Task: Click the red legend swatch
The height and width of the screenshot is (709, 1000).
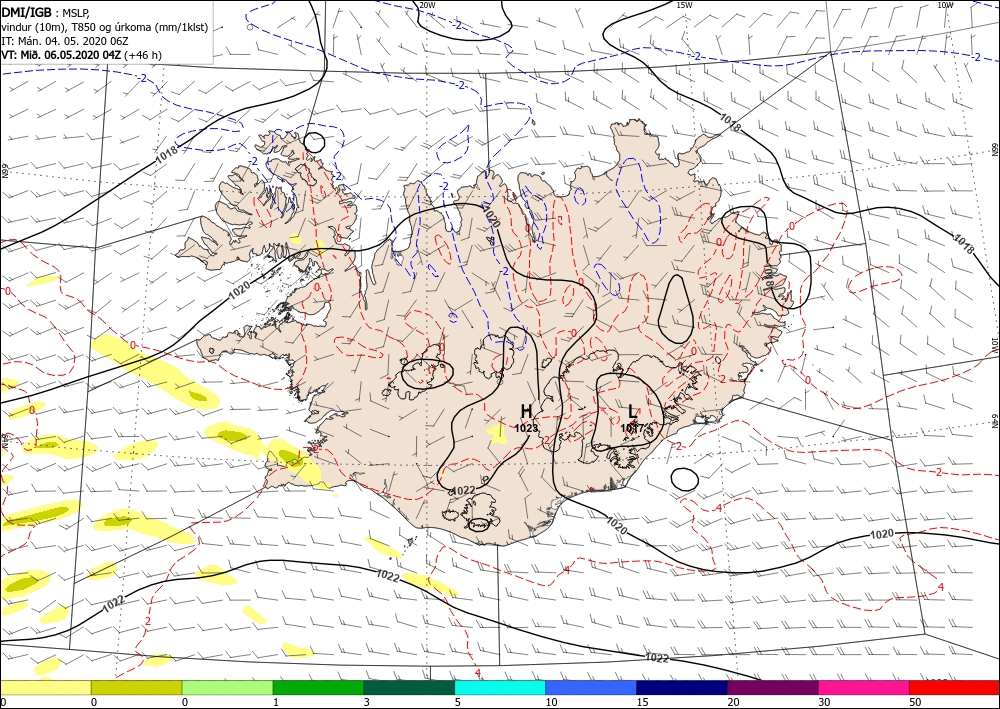Action: (954, 687)
